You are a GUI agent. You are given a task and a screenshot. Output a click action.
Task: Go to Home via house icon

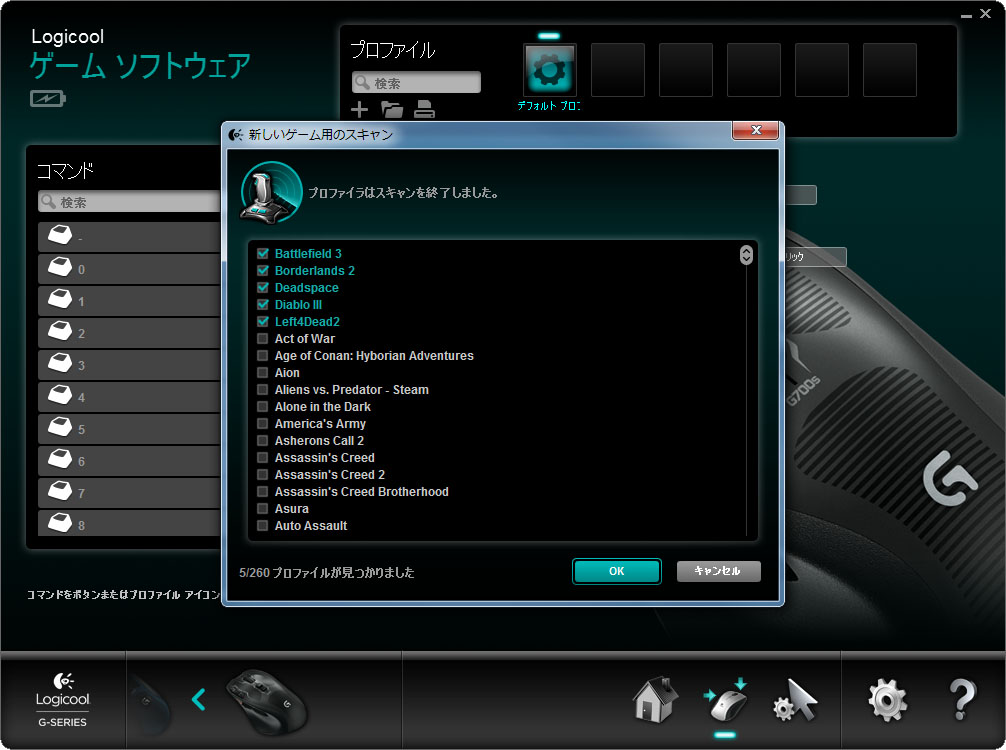point(654,700)
